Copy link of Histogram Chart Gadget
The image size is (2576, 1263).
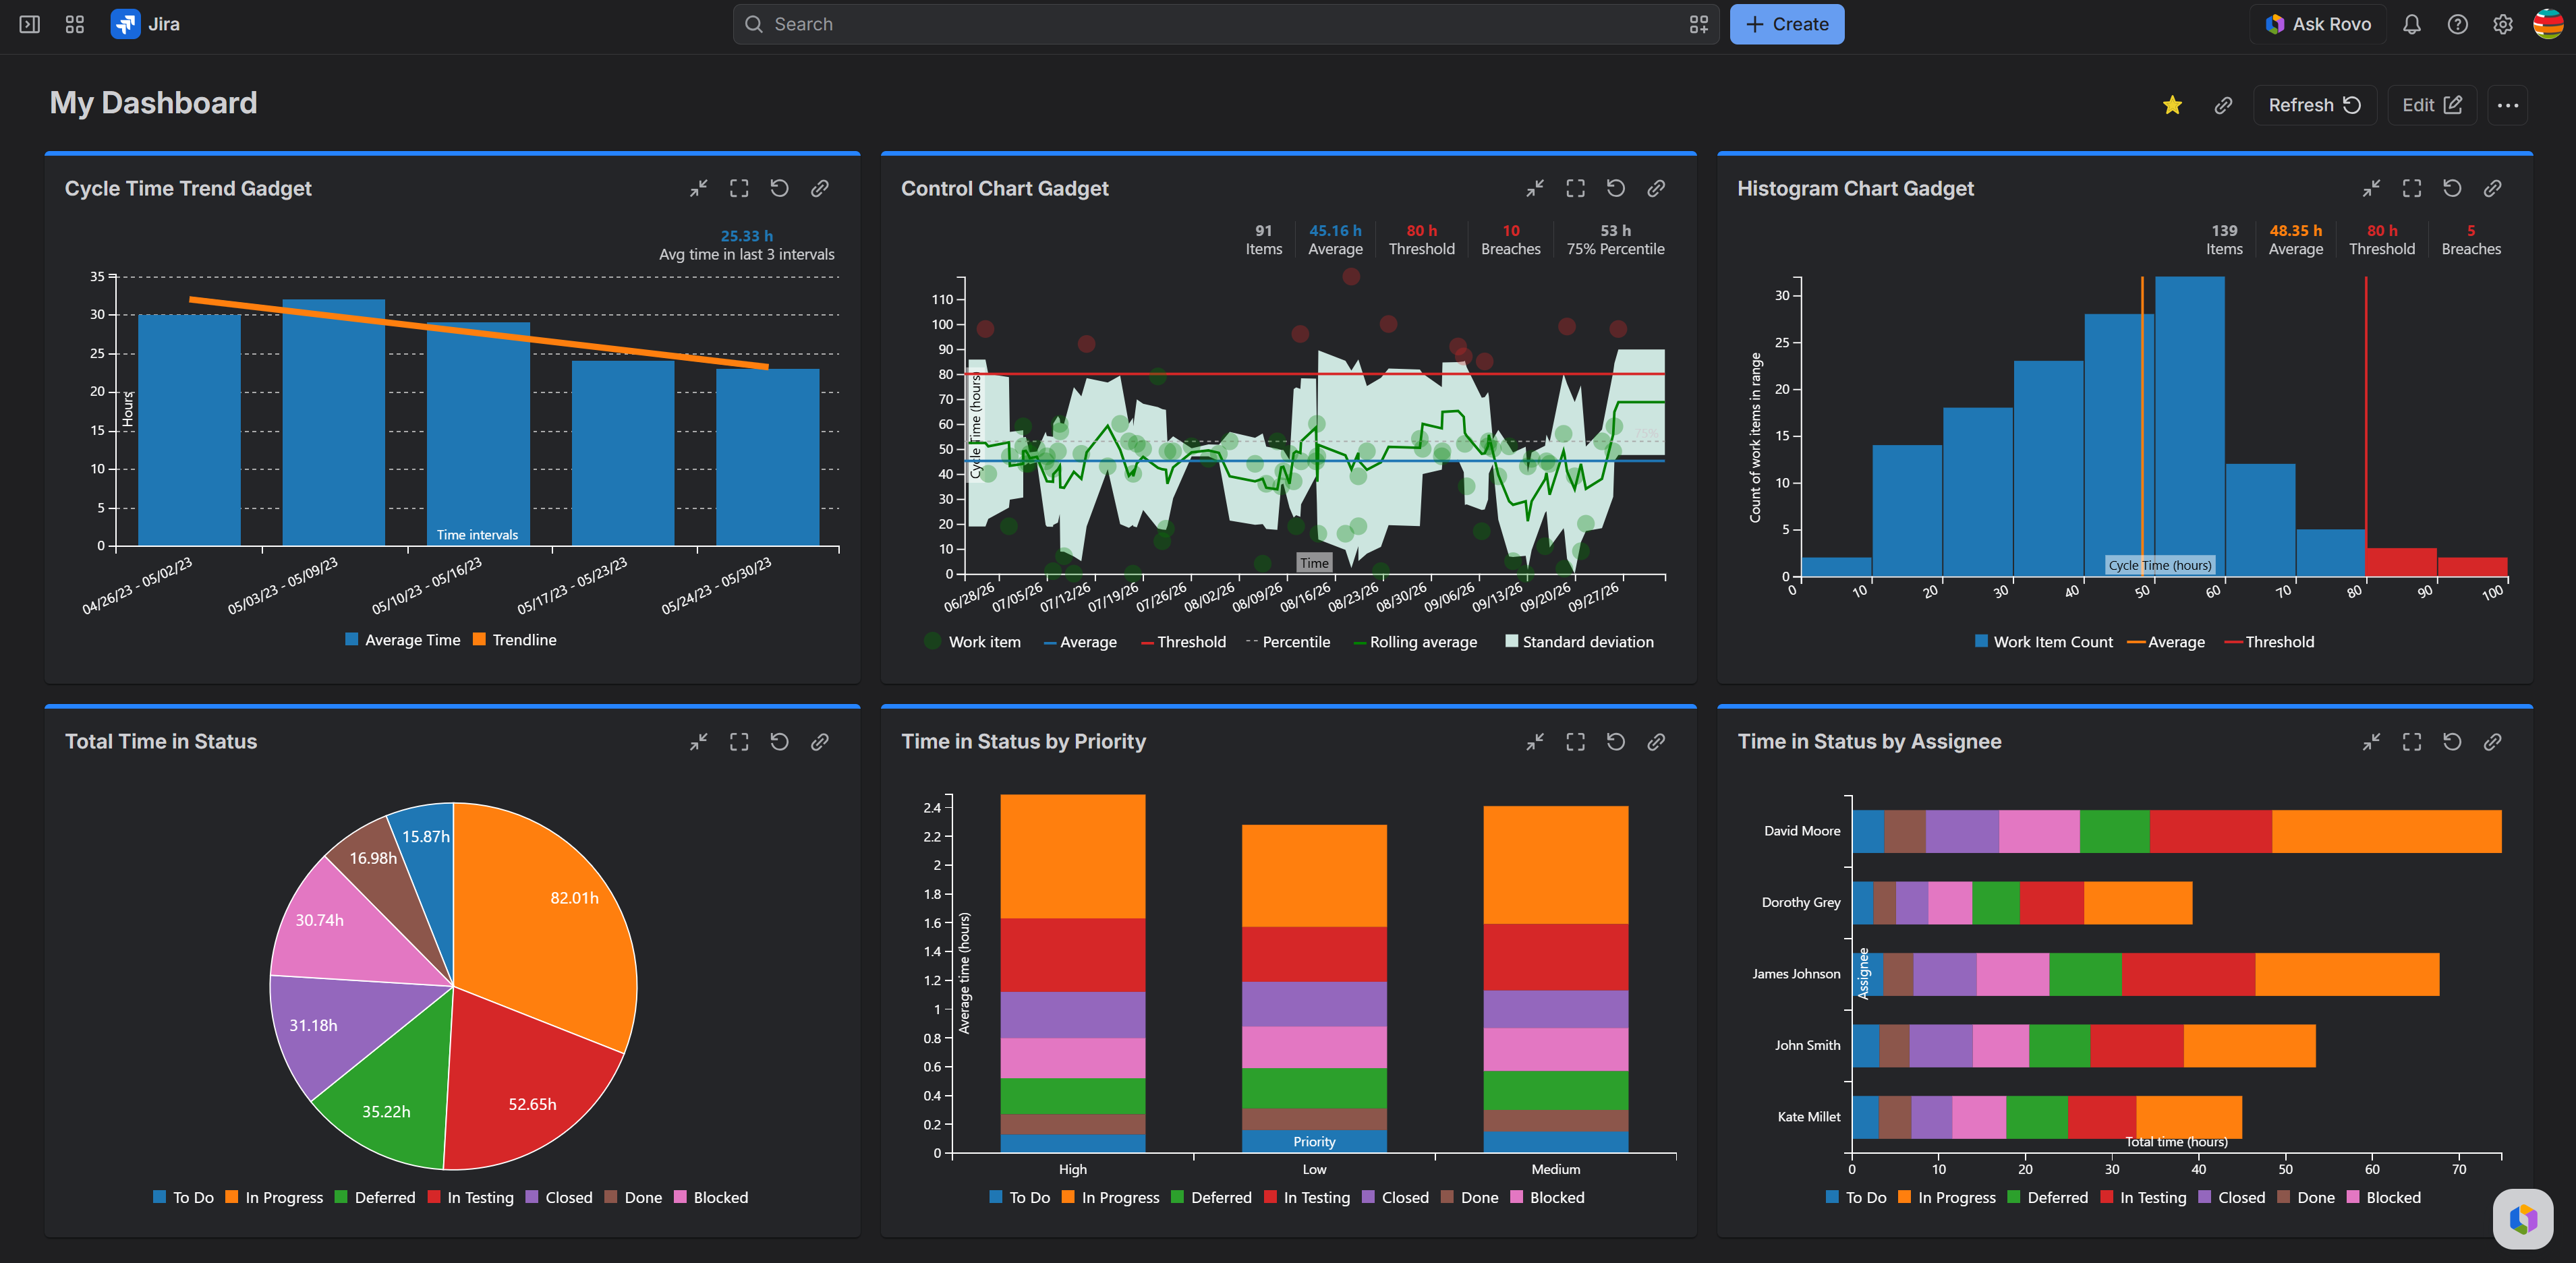click(x=2492, y=188)
